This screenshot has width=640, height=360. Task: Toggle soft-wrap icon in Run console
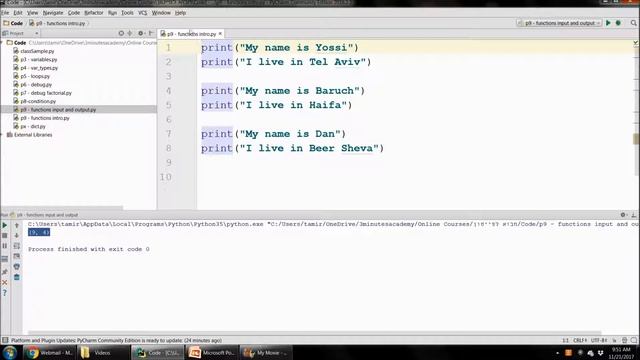click(x=17, y=246)
